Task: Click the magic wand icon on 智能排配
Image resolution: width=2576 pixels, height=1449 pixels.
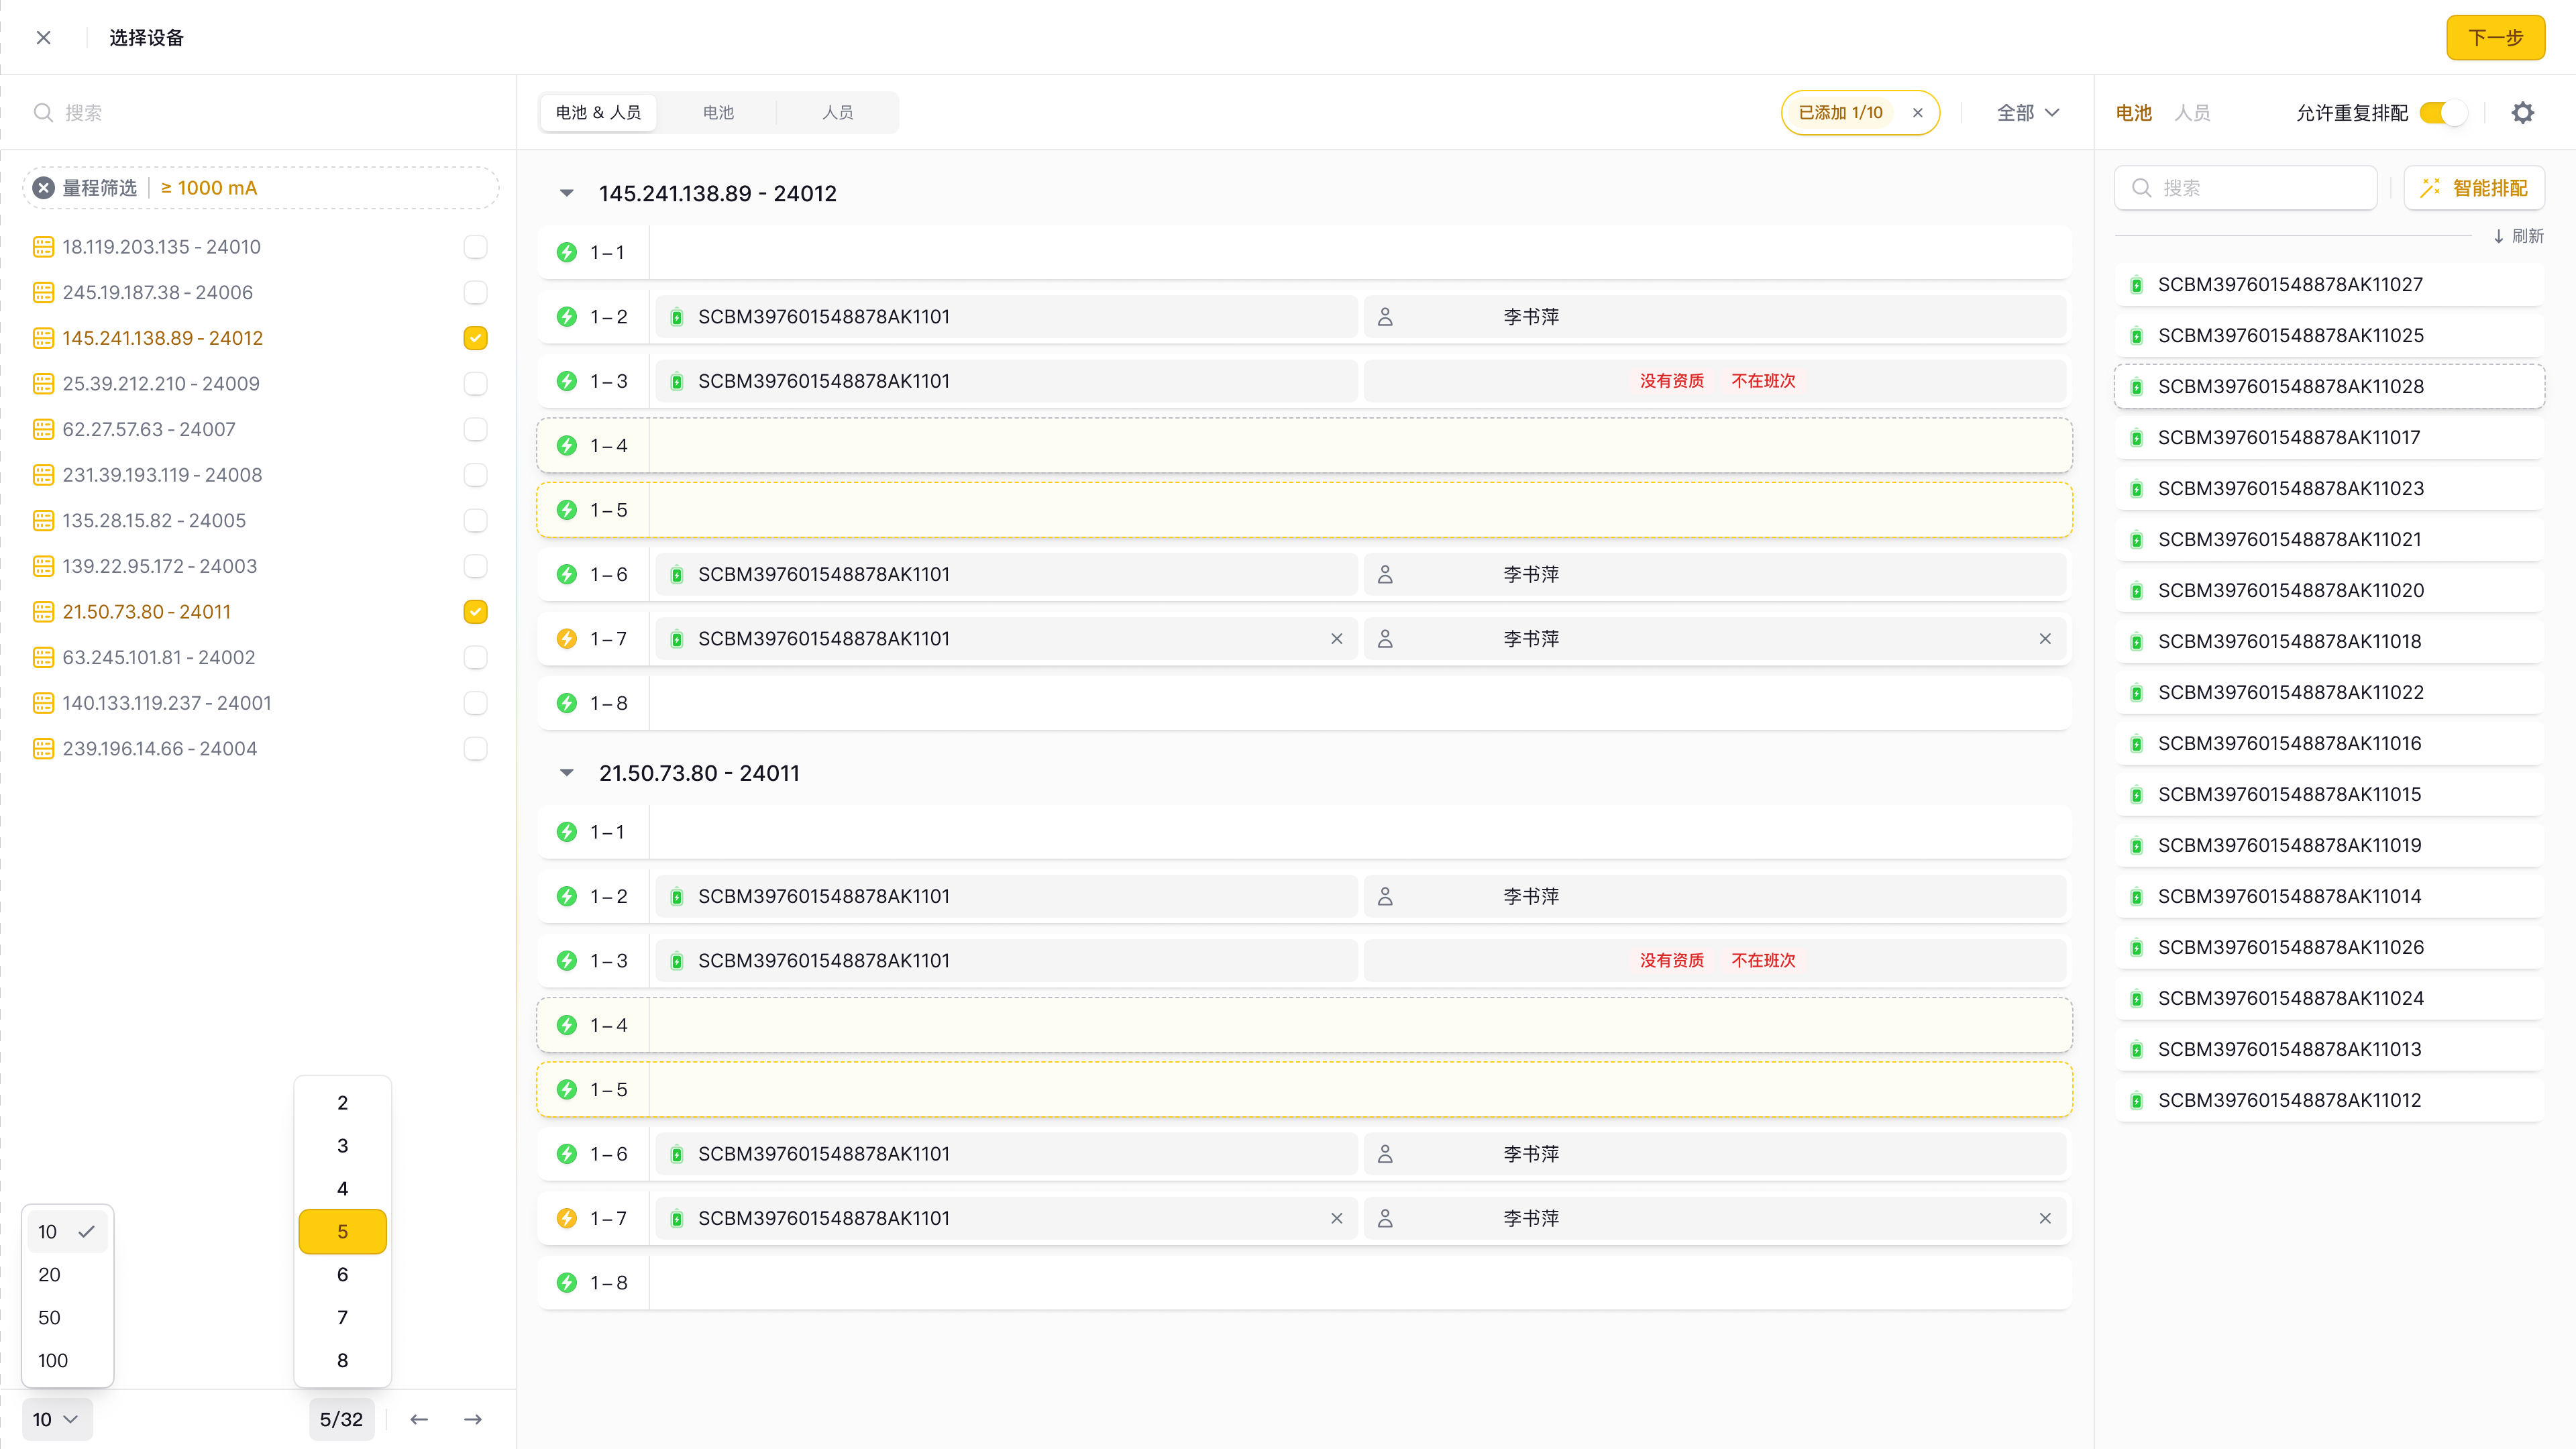Action: [x=2430, y=188]
